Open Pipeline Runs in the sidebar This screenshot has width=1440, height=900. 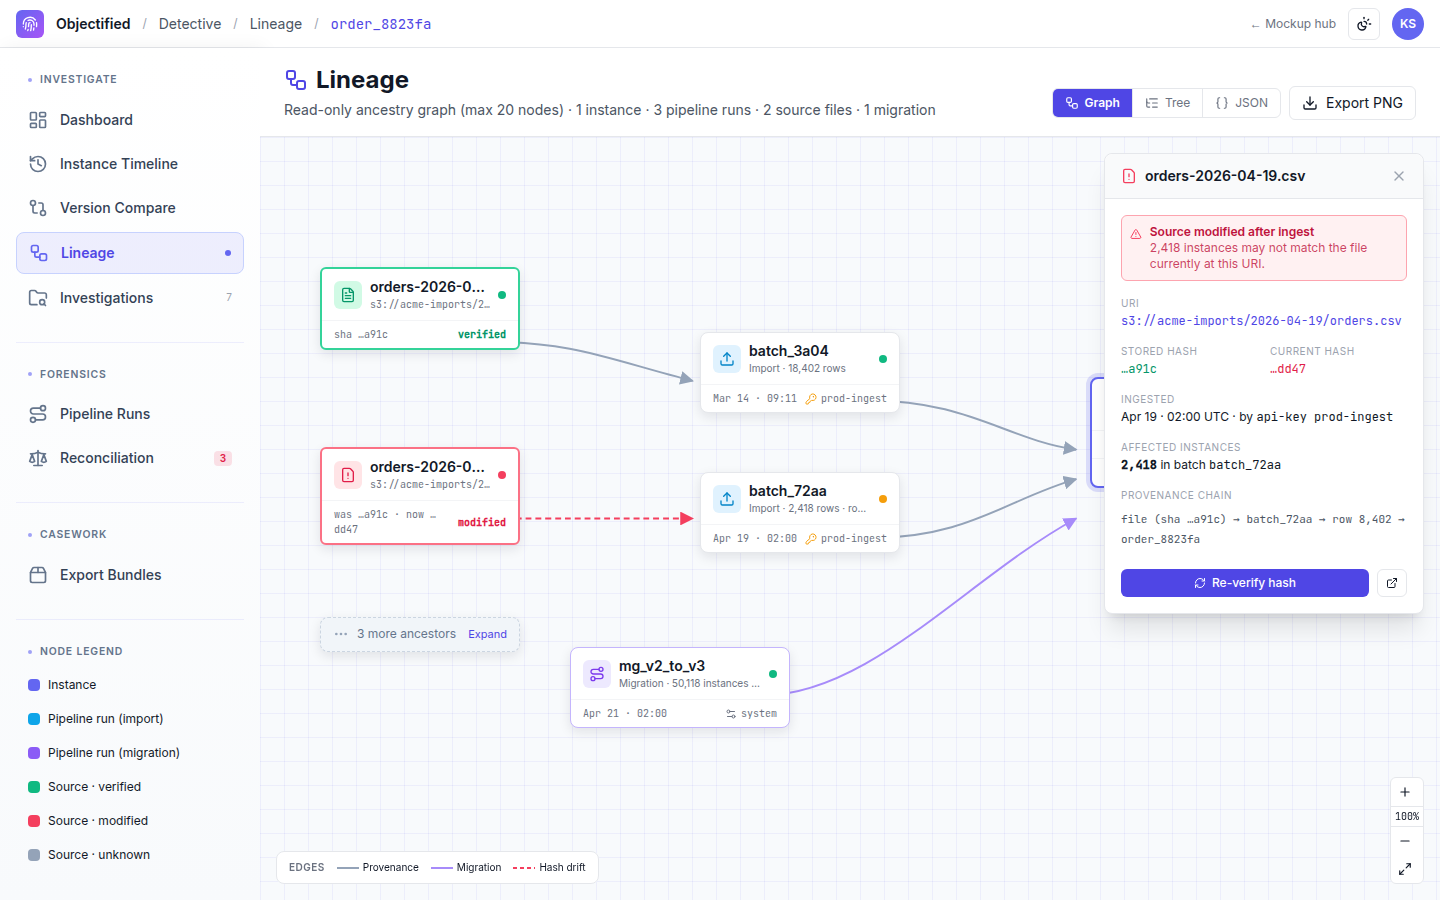[130, 414]
